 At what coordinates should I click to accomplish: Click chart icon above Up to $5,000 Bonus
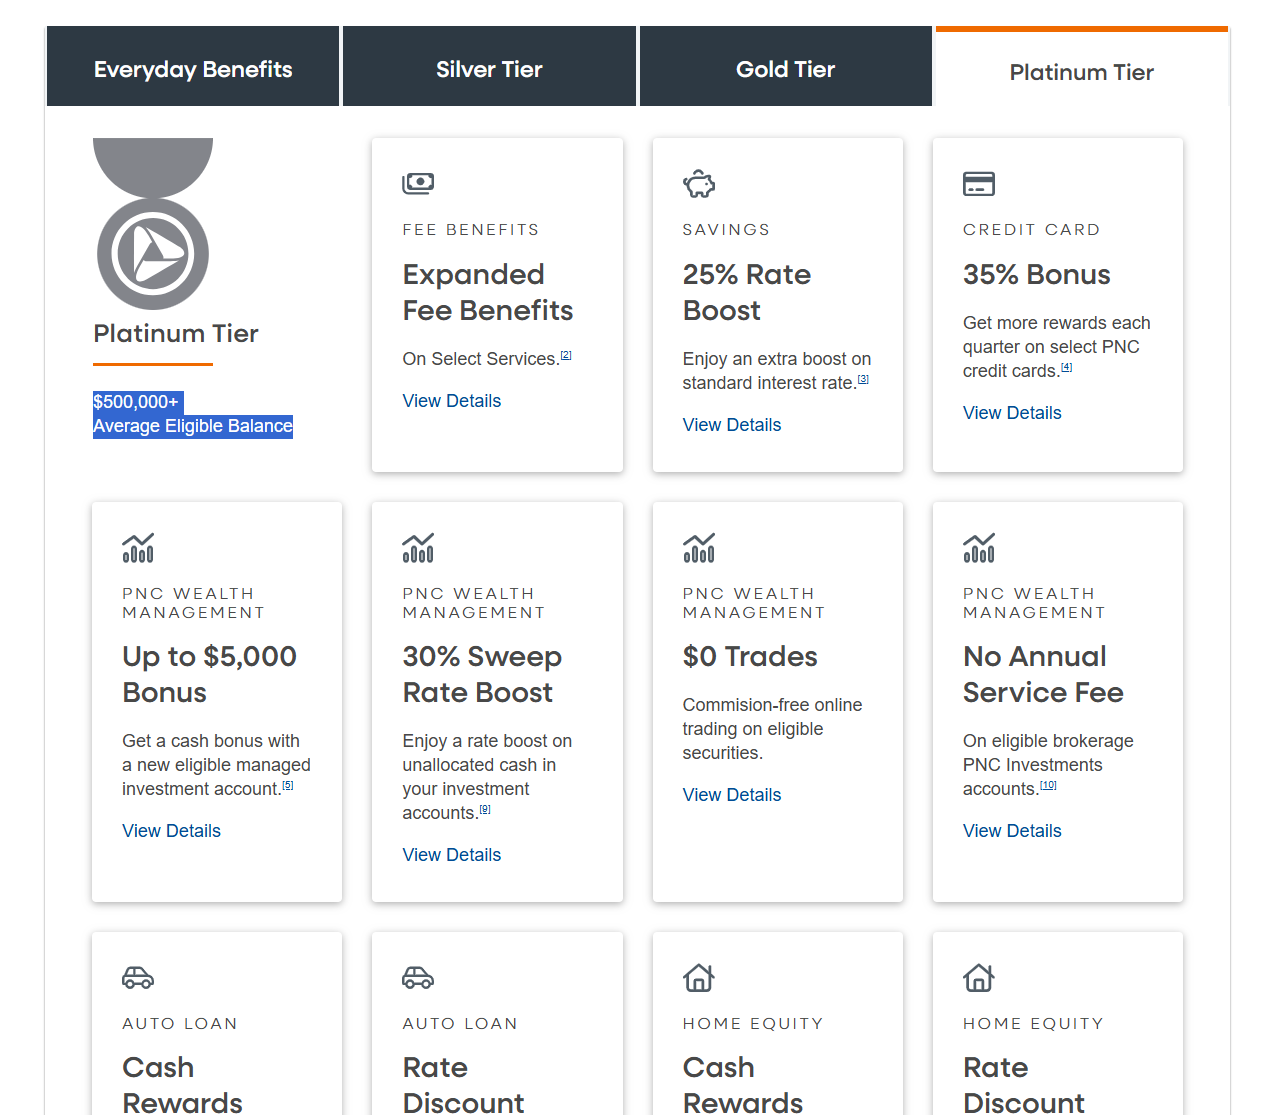(x=138, y=548)
